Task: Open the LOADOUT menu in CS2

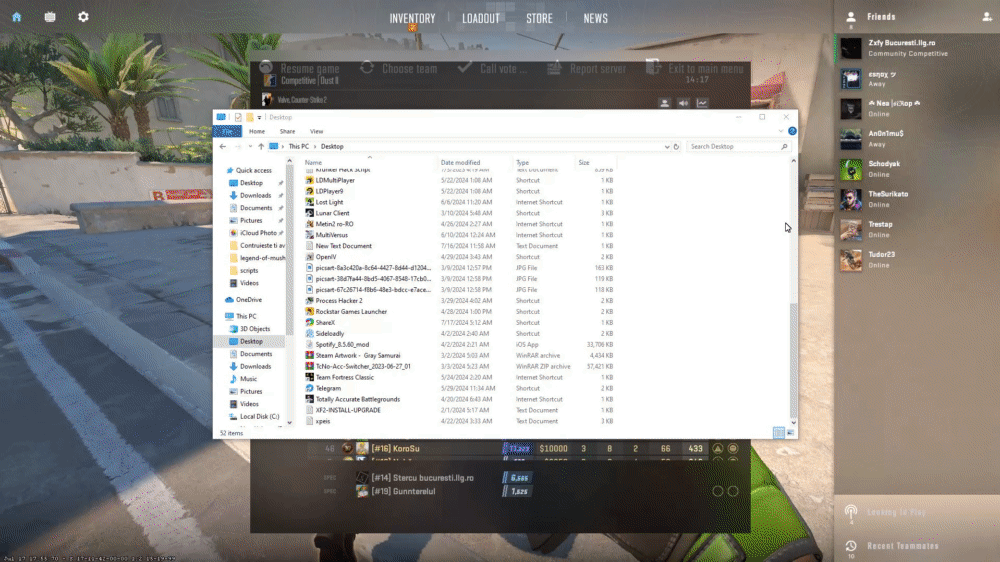Action: pos(481,18)
